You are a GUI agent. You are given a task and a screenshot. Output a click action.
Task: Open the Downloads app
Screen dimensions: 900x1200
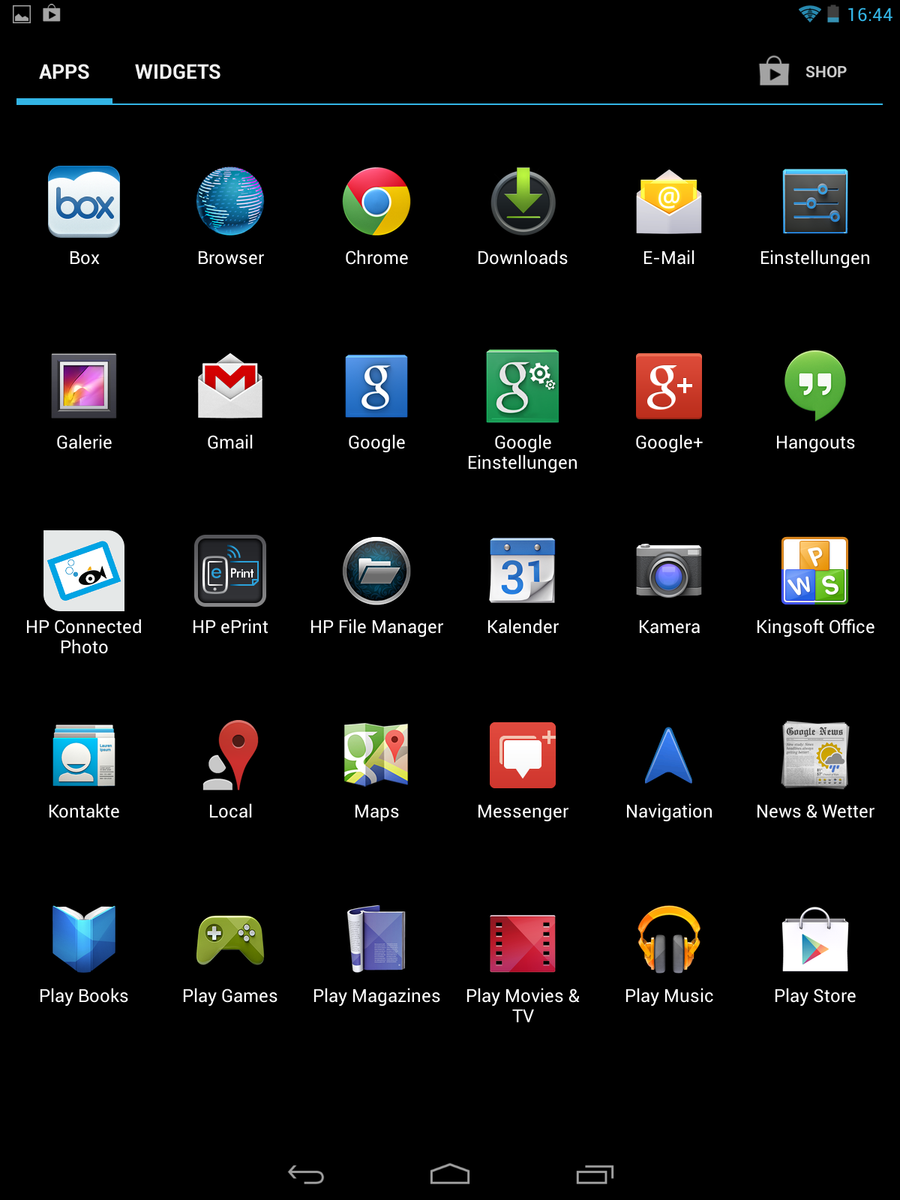(522, 202)
